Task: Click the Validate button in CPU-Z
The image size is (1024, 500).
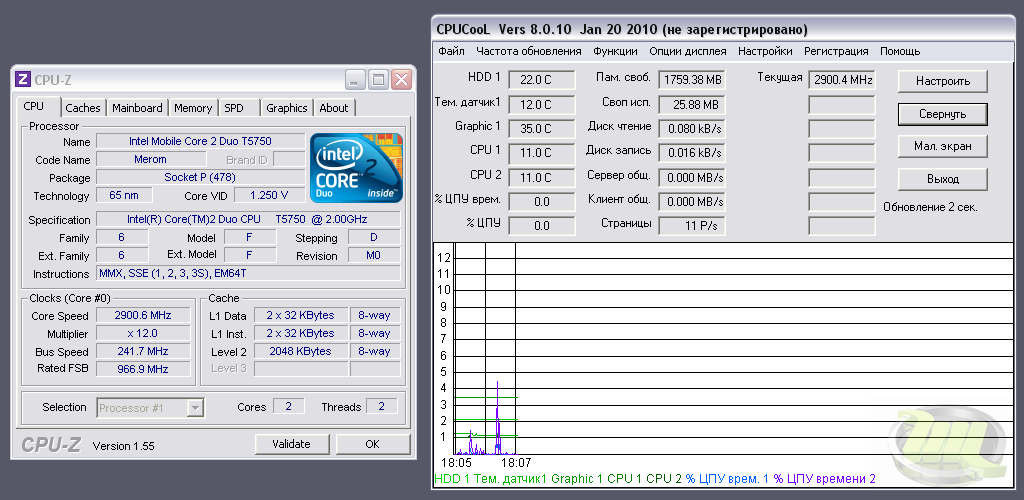Action: [x=291, y=444]
